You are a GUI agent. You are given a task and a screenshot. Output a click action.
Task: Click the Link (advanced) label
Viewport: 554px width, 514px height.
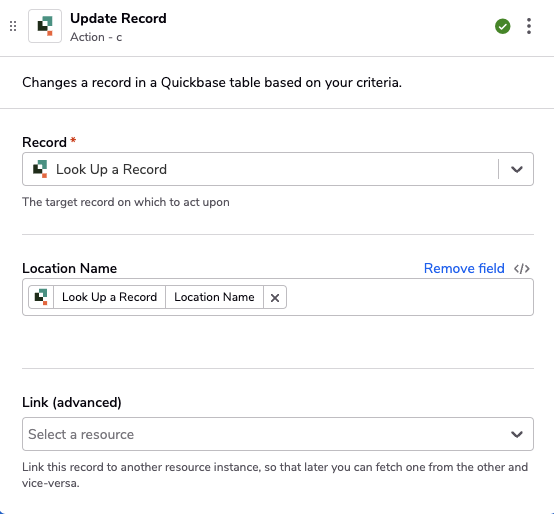[72, 402]
